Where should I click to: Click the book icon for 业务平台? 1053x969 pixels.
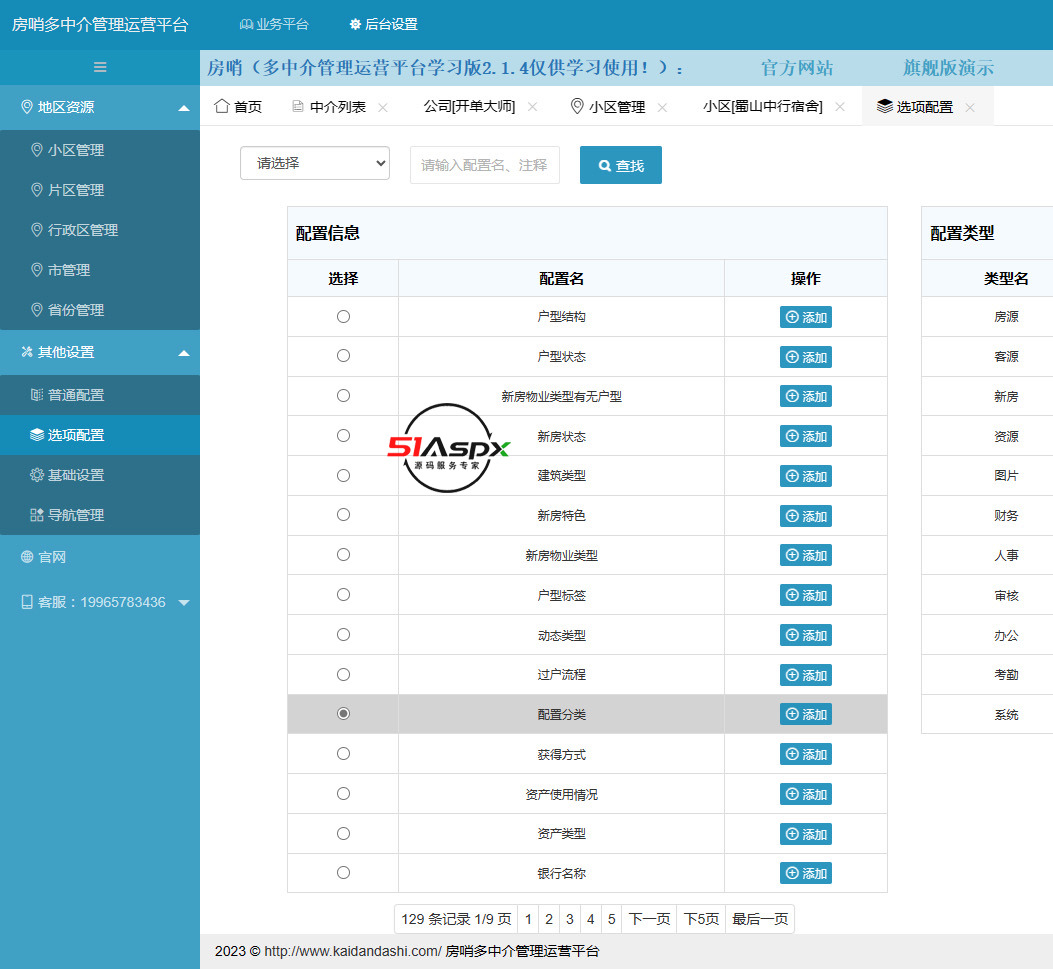246,24
